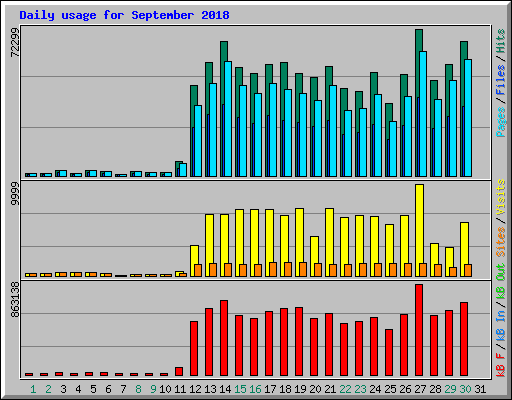Select day label 28 on the x-axis
The width and height of the screenshot is (512, 400).
(435, 389)
